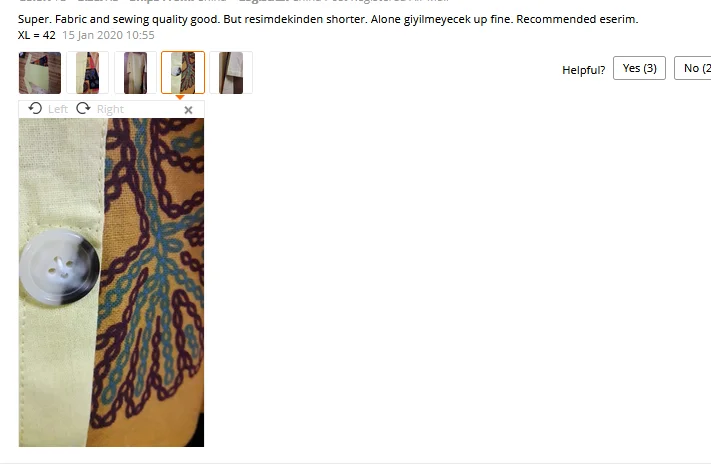Screen dimensions: 711x467
Task: Open the second review thumbnail showing red patterned fabric
Action: [88, 73]
